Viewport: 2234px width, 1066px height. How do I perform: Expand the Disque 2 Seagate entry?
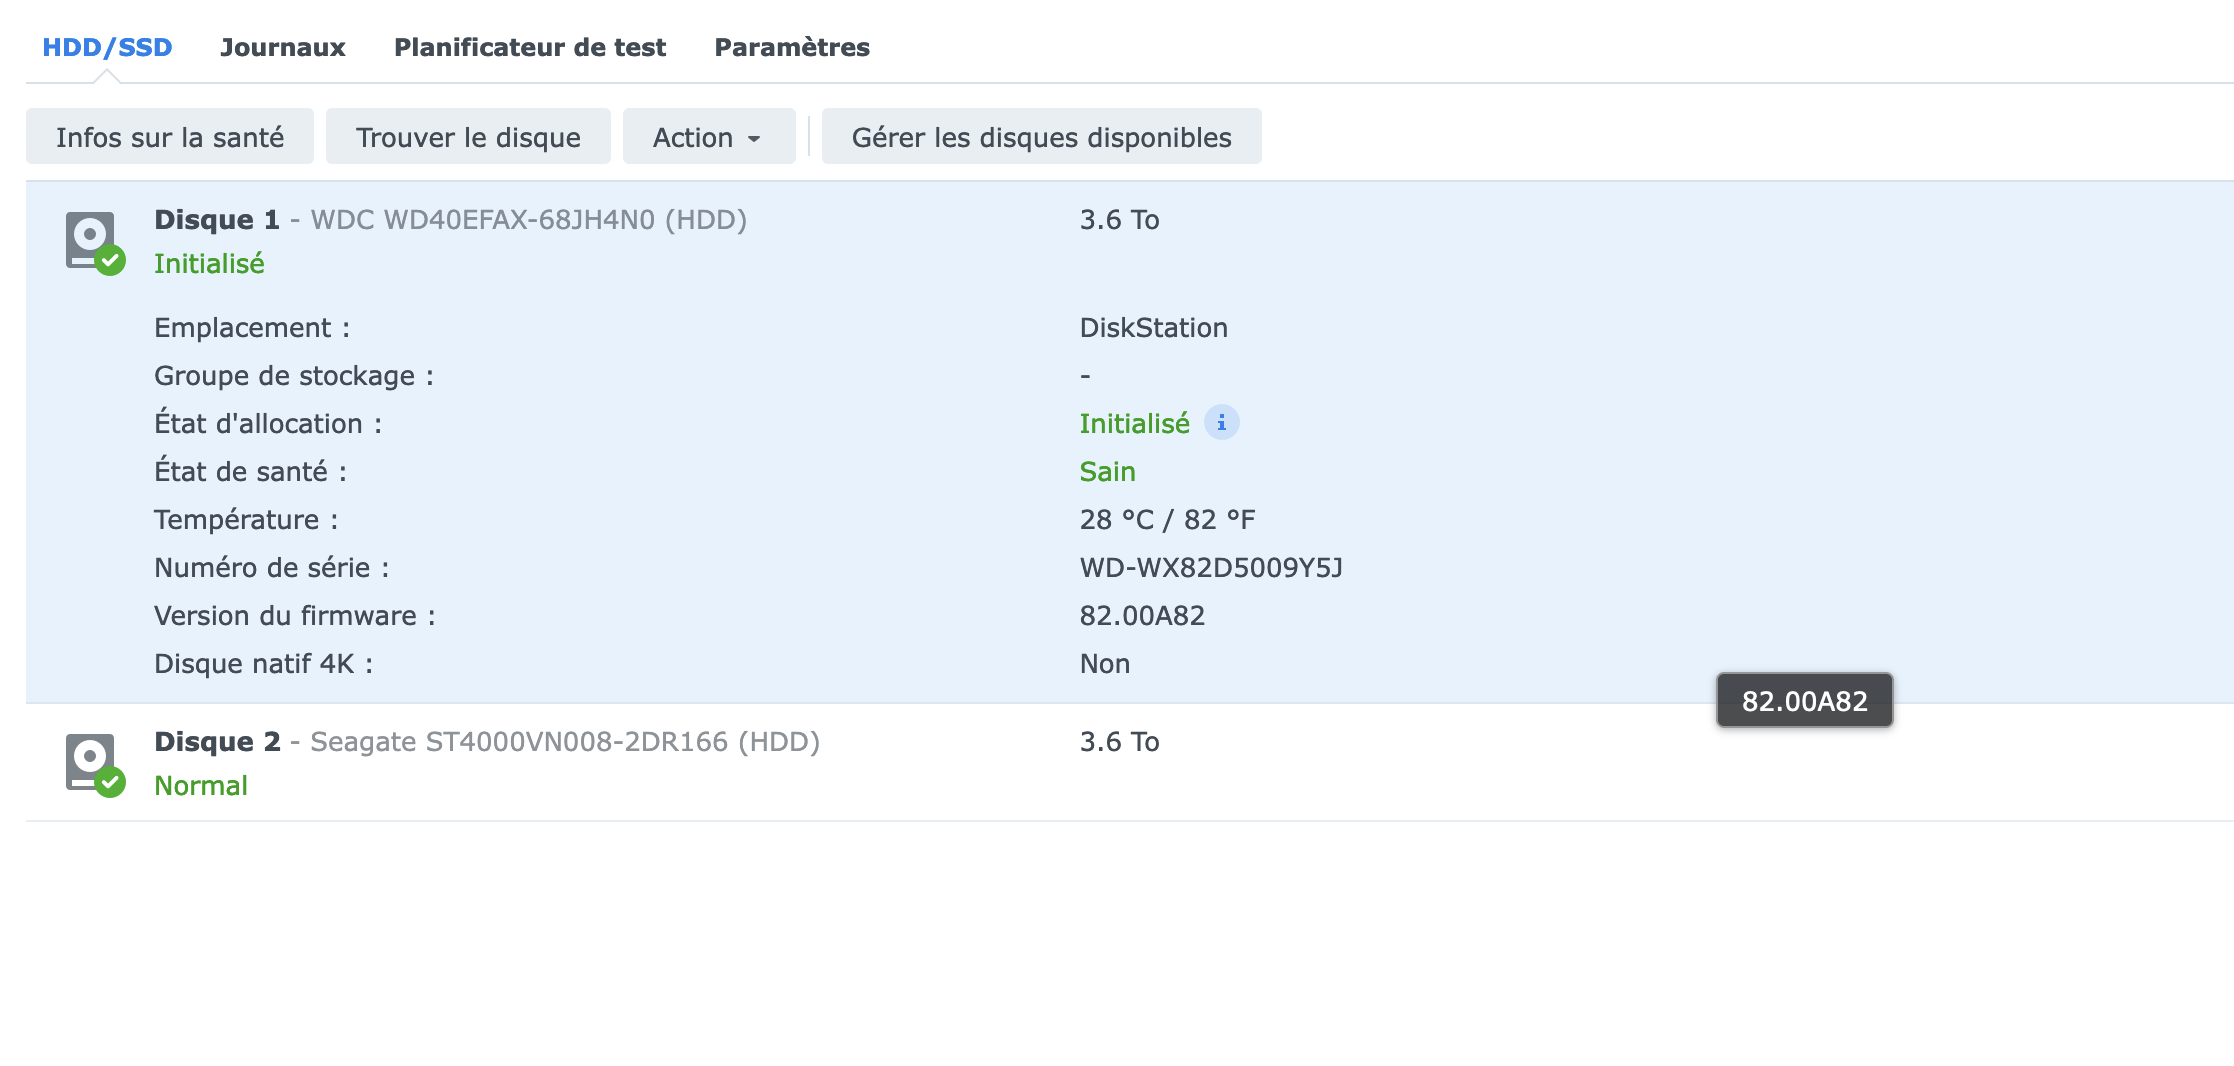coord(1129,762)
